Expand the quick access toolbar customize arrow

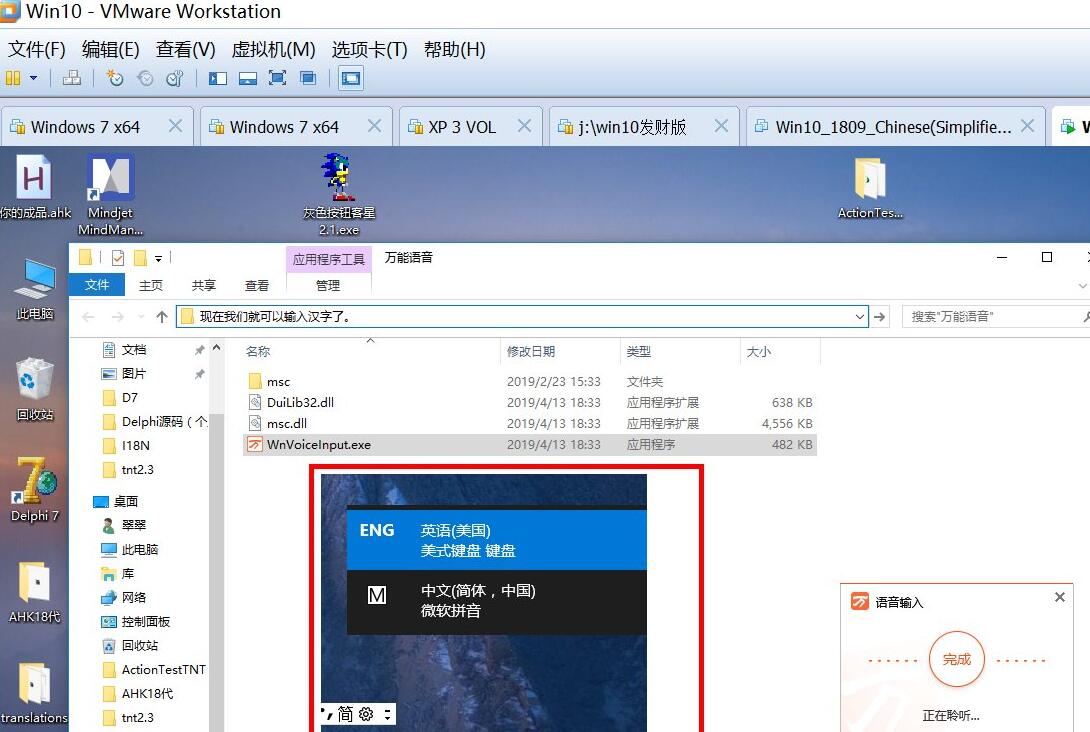[158, 259]
